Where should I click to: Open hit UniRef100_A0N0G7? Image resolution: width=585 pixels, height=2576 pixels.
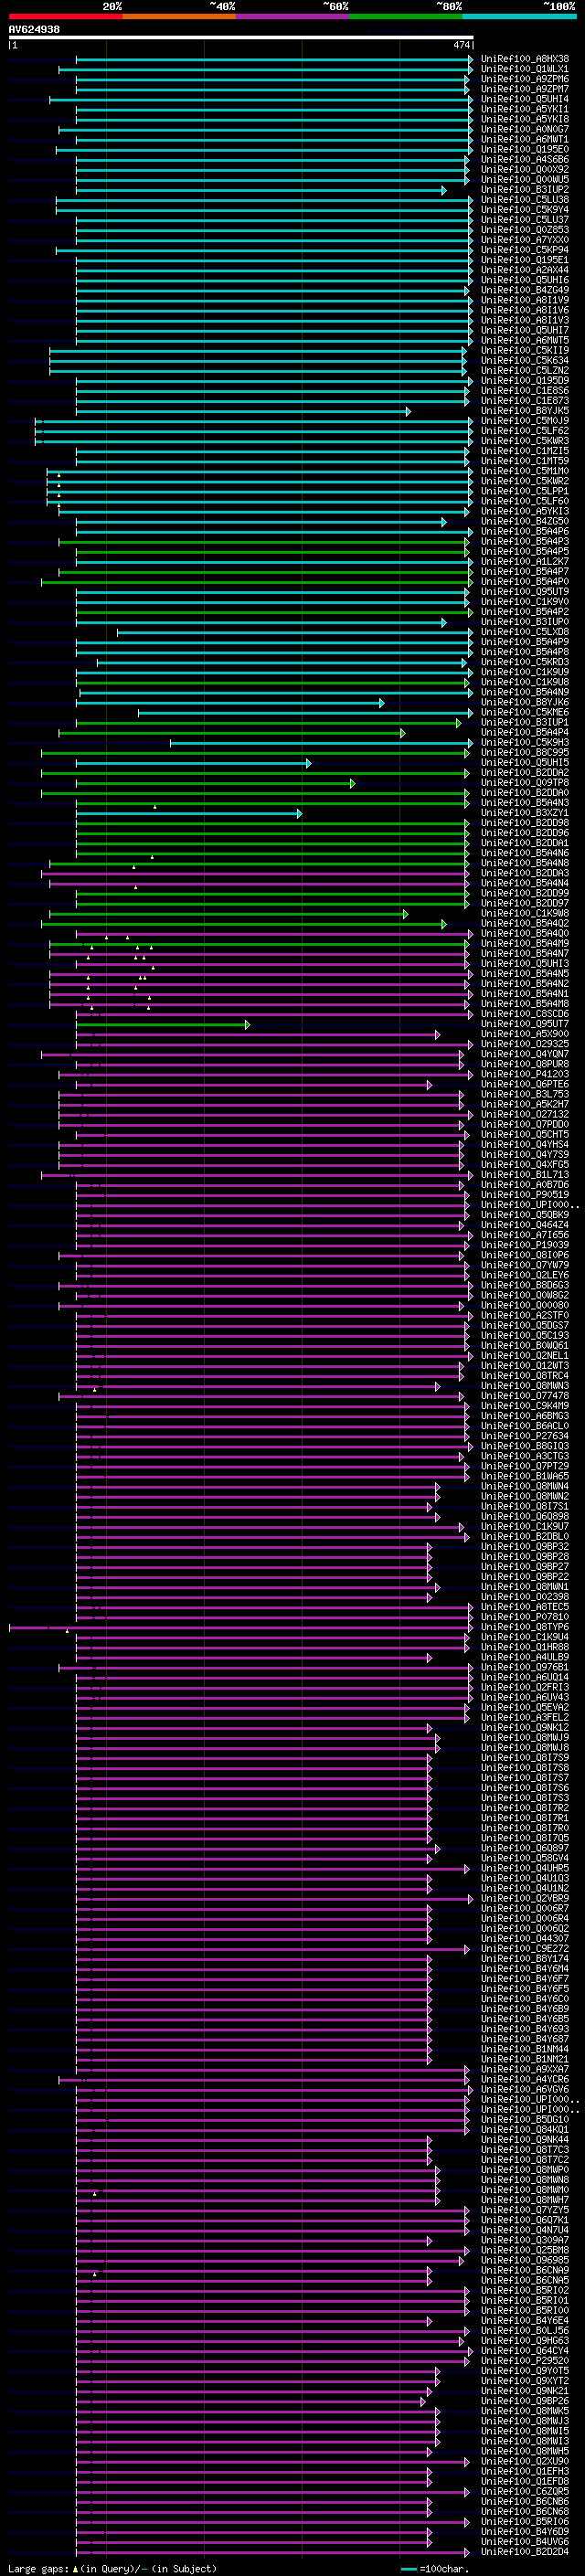(x=524, y=129)
